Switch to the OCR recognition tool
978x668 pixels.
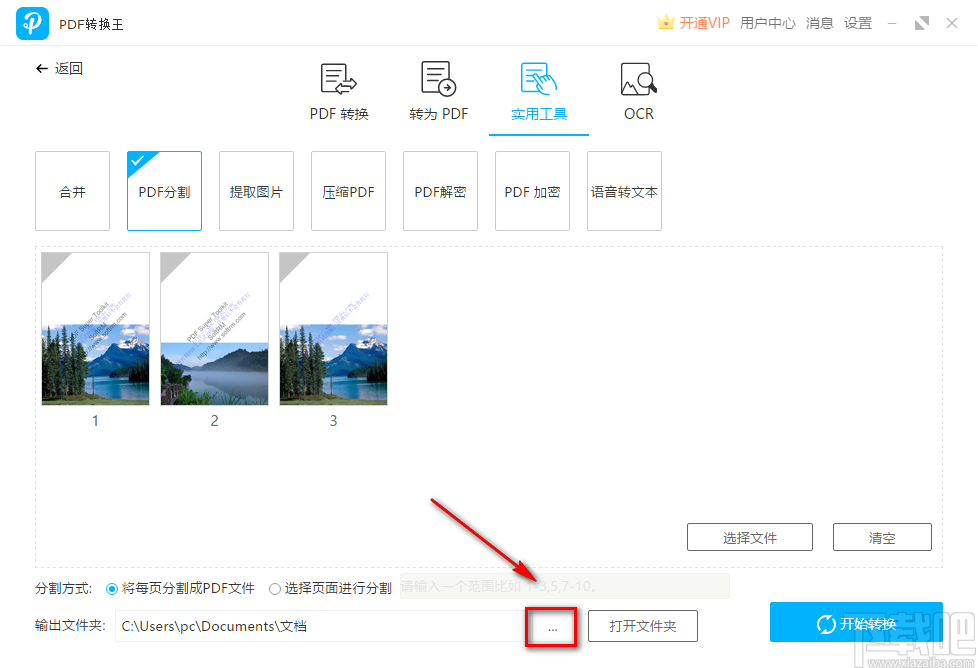tap(638, 90)
